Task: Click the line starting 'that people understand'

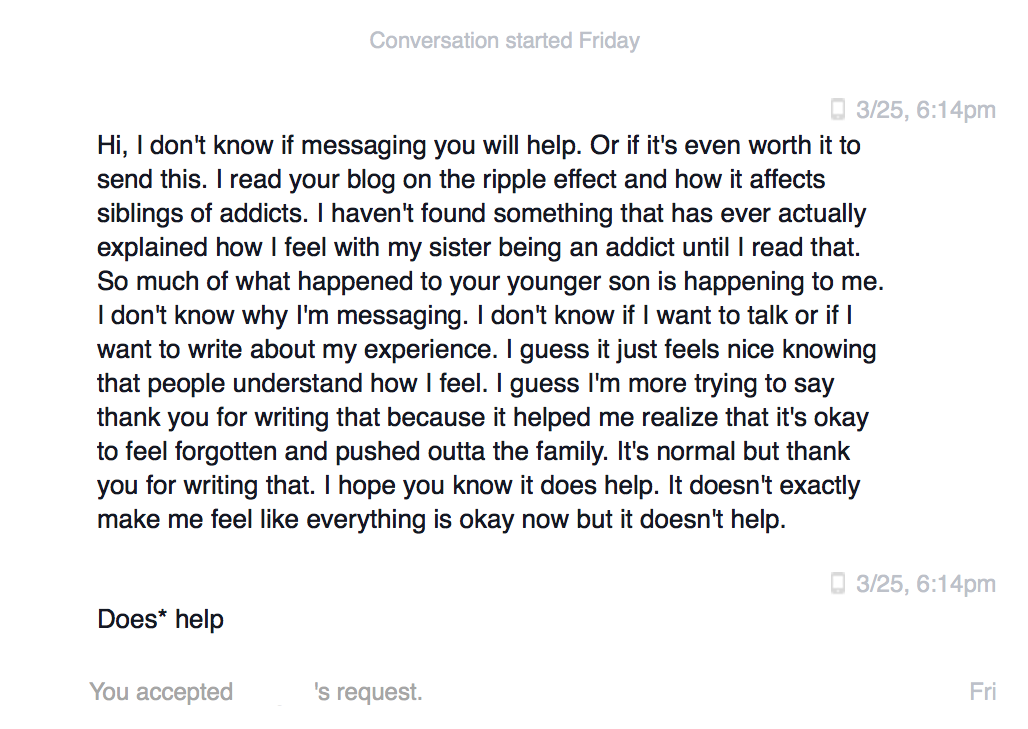Action: click(x=465, y=384)
